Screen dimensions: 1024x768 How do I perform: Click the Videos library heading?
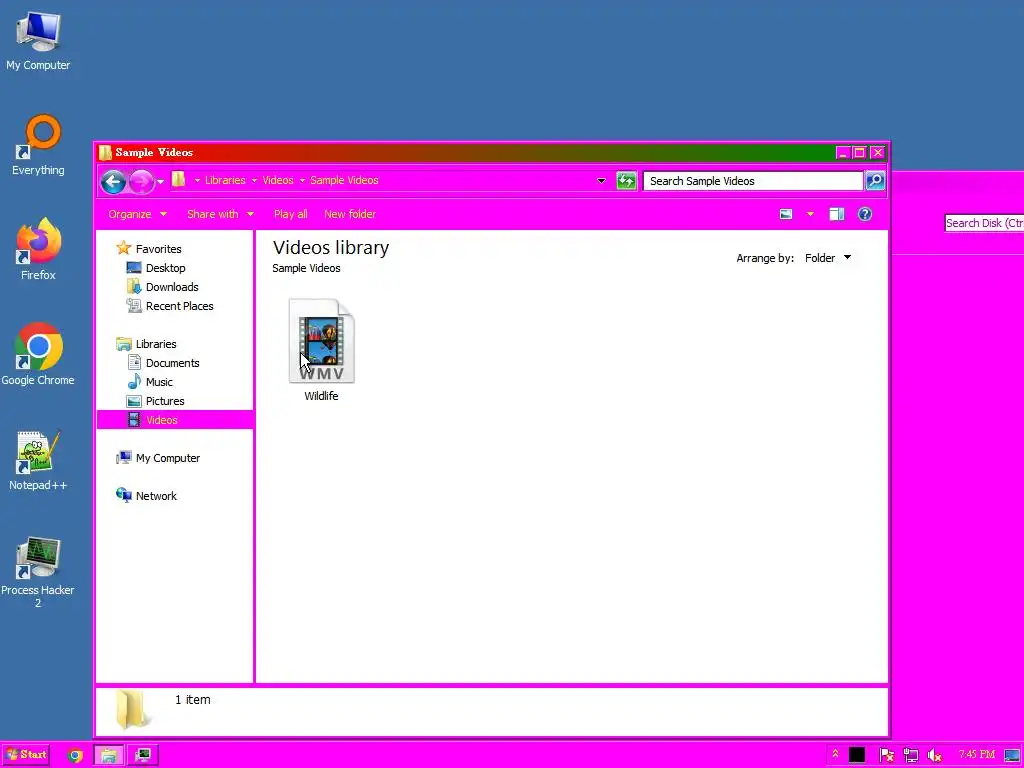point(331,248)
